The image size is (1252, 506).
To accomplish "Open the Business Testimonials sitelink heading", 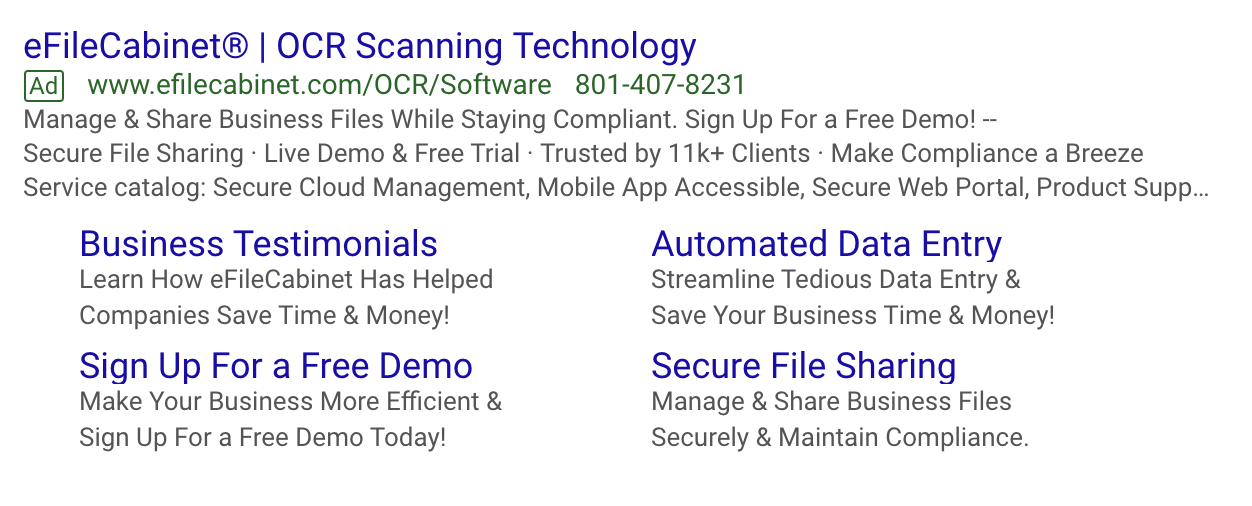I will [258, 244].
